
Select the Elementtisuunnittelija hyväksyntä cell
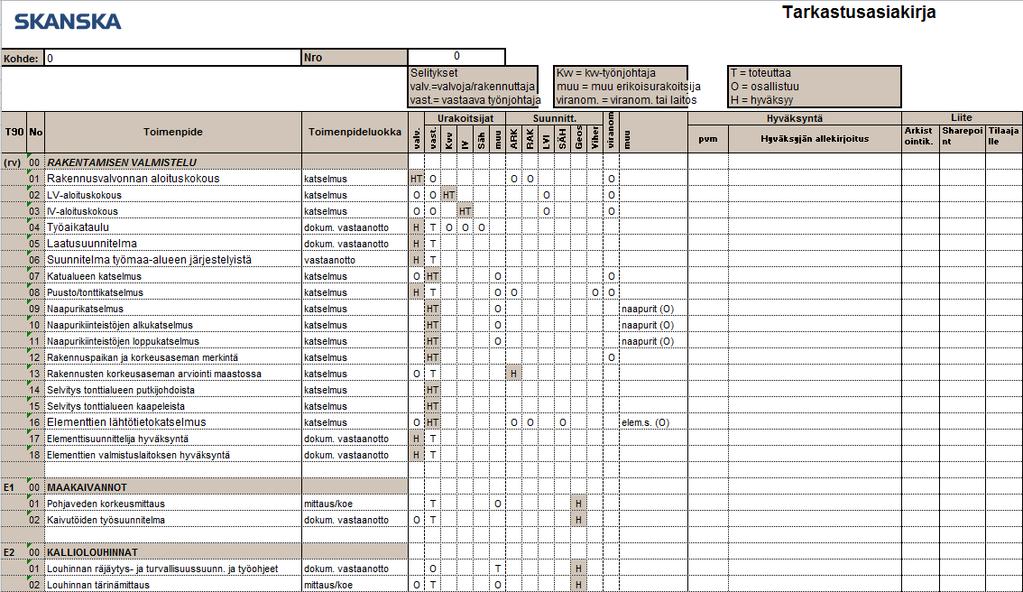click(173, 439)
